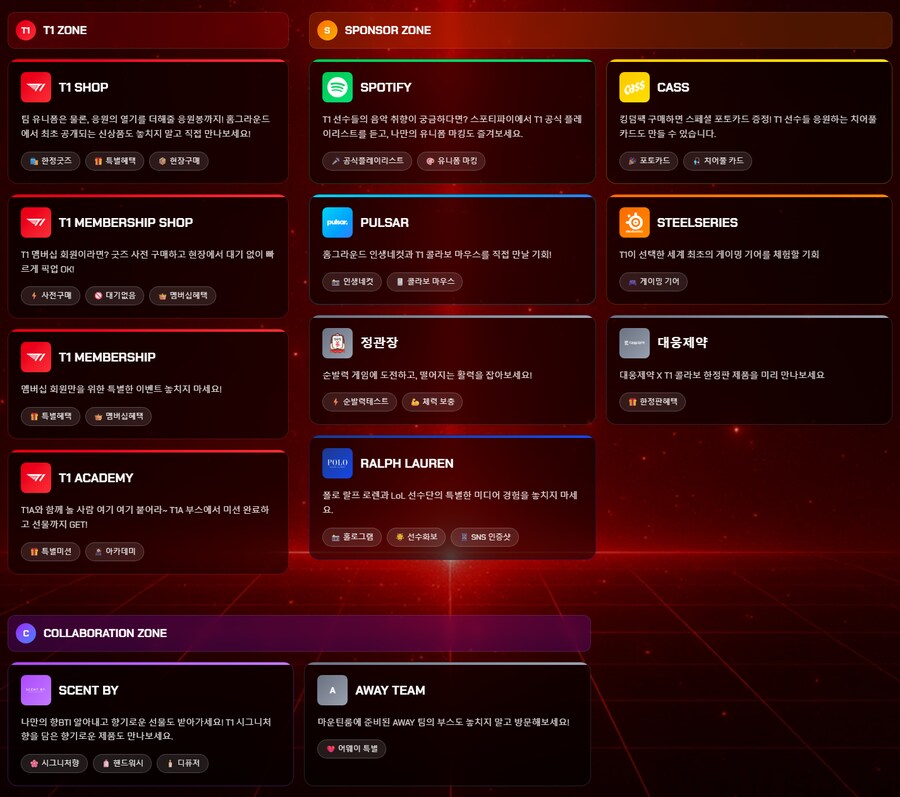Click the "정관장" card title
900x797 pixels.
coord(379,343)
